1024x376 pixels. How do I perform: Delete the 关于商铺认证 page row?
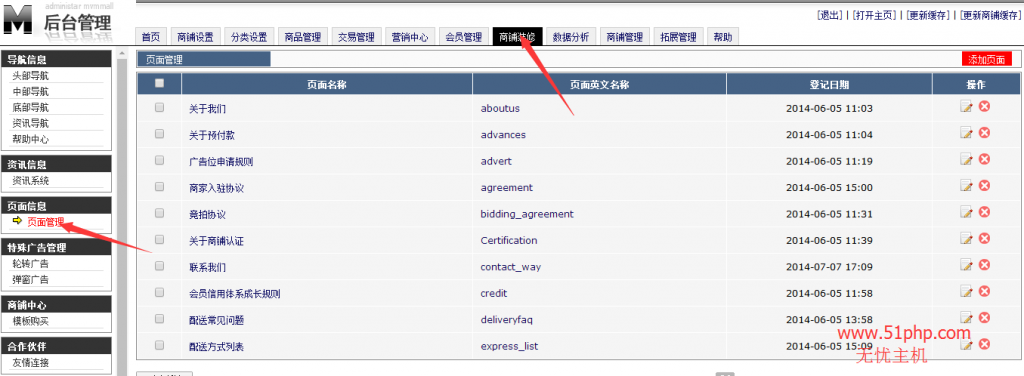pyautogui.click(x=984, y=238)
